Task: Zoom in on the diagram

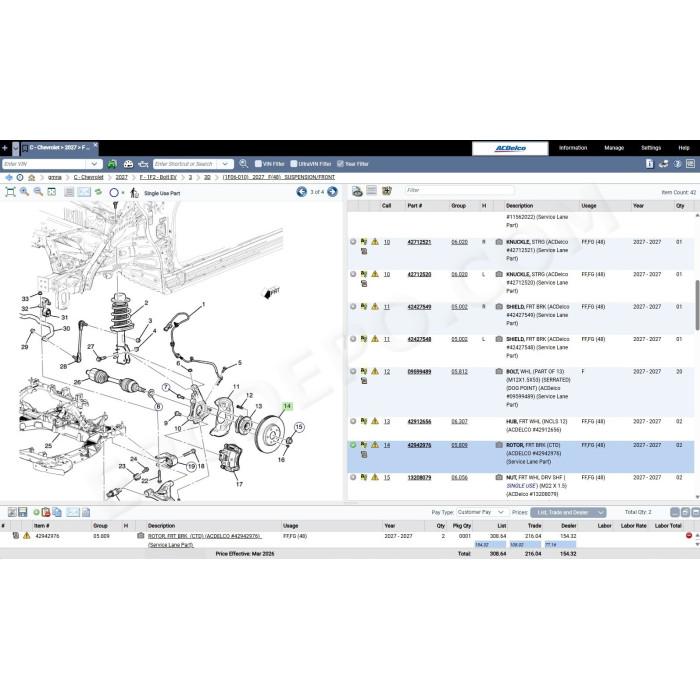Action: 25,192
